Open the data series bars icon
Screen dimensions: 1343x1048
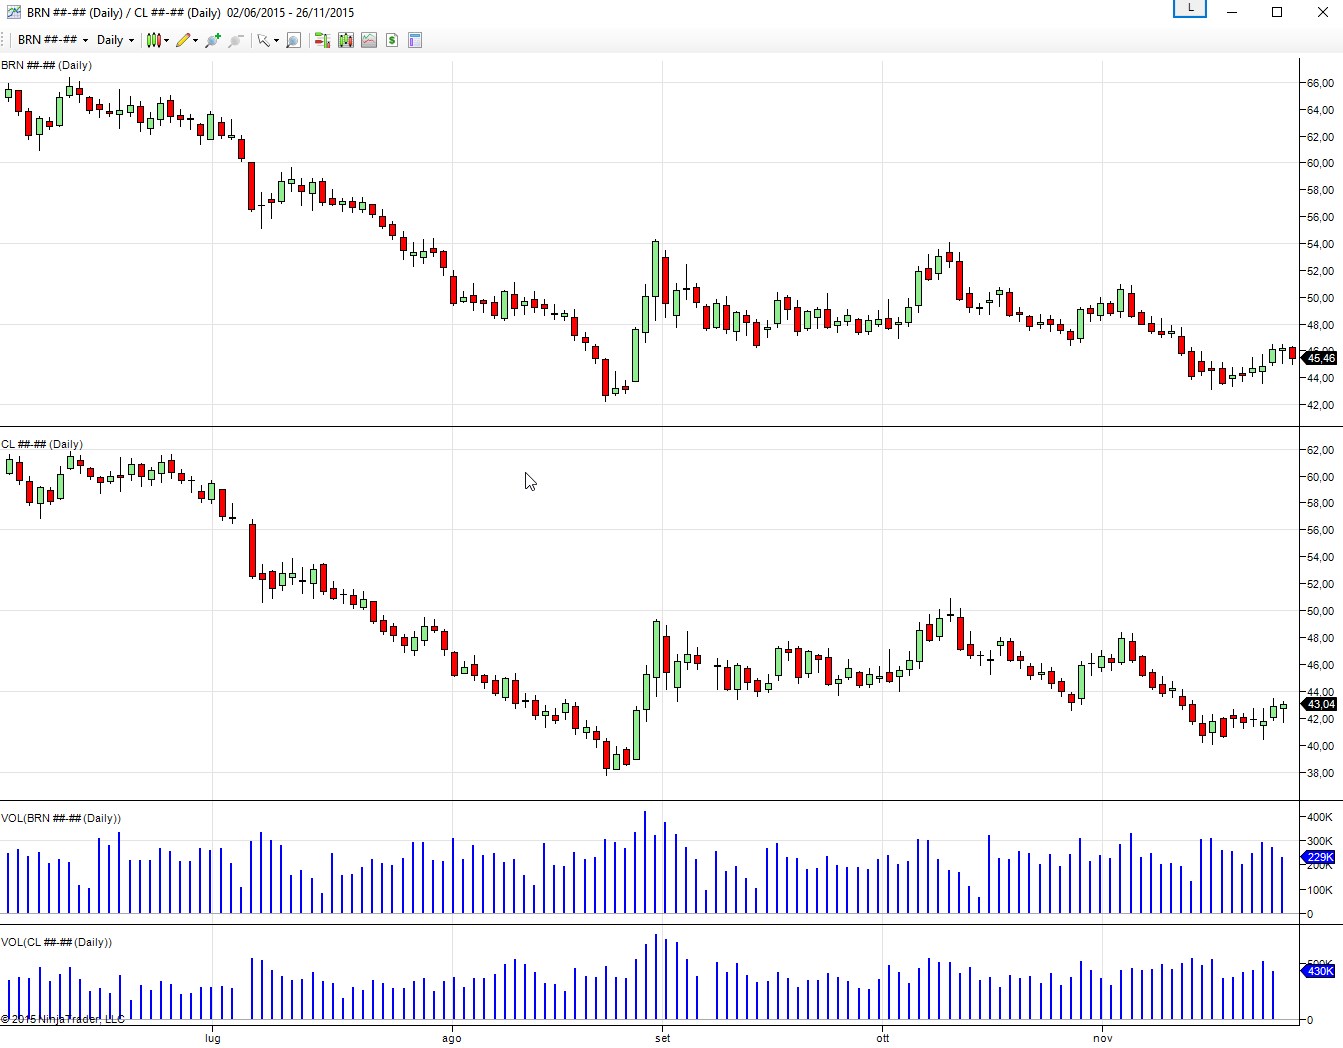tap(346, 40)
